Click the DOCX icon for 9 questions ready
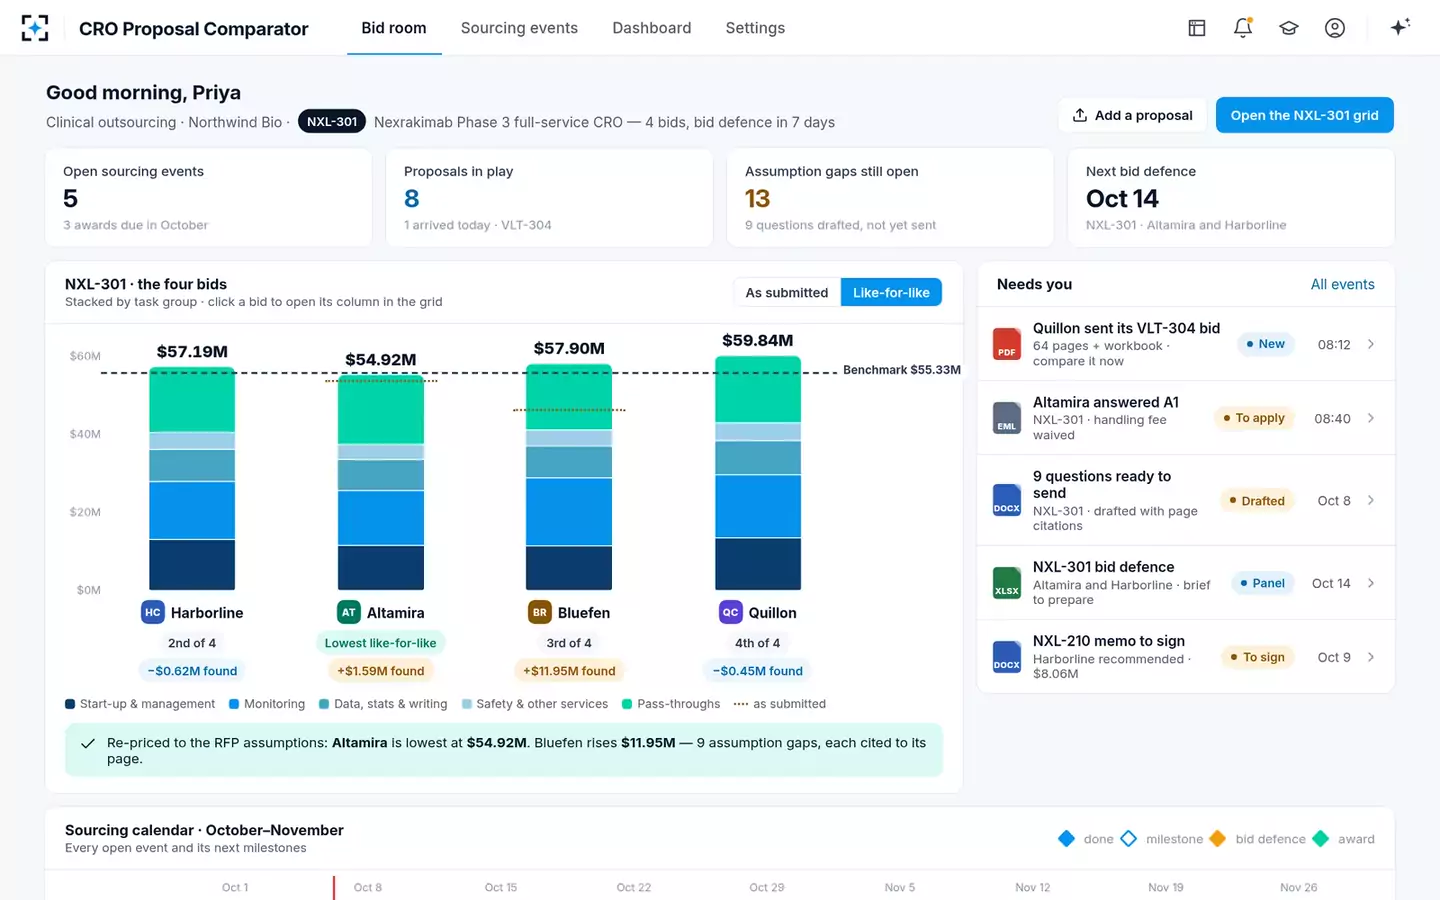 click(1006, 500)
